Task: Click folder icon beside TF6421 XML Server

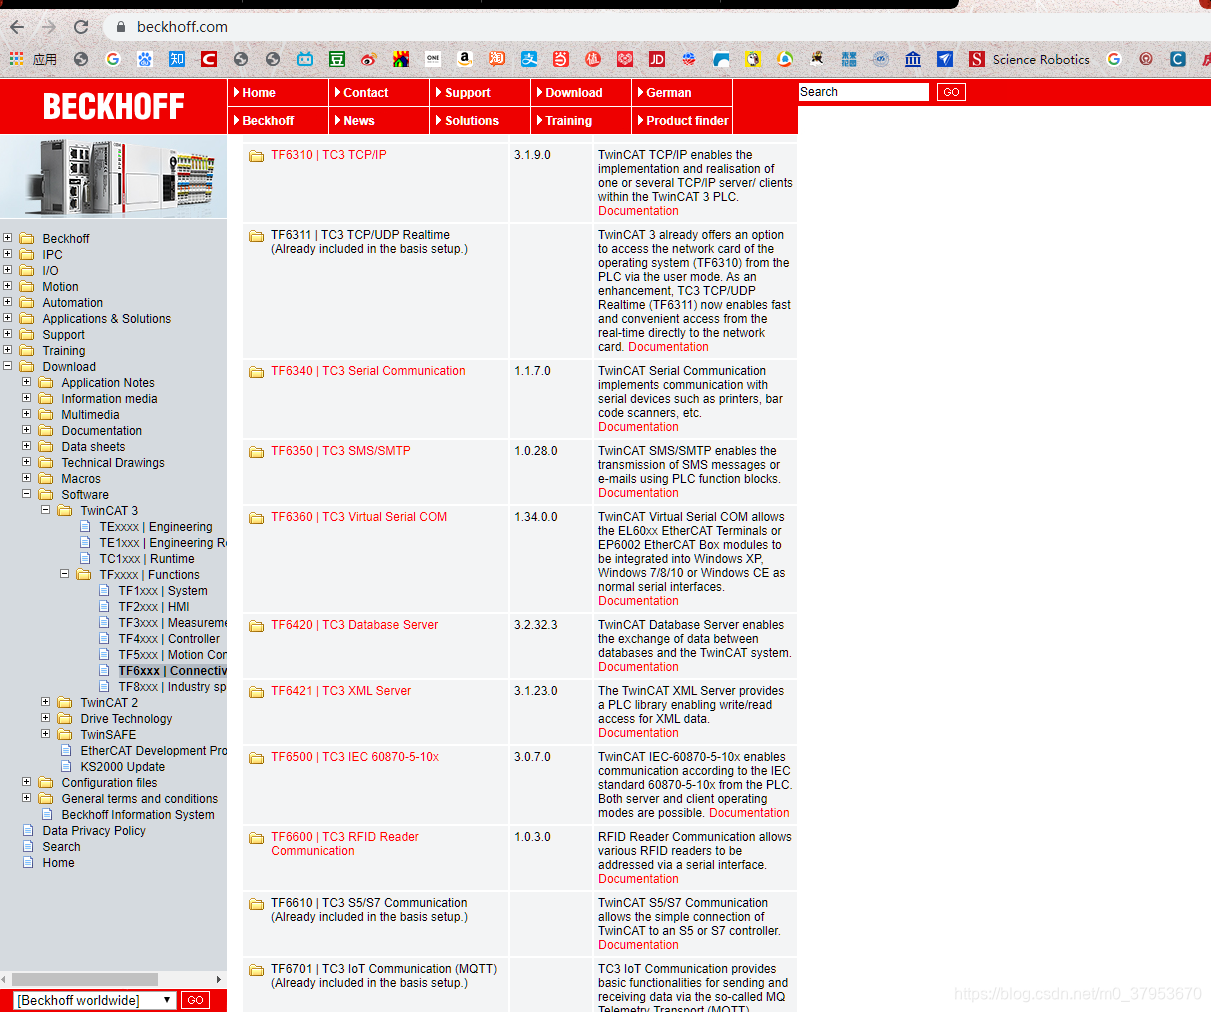Action: [257, 692]
